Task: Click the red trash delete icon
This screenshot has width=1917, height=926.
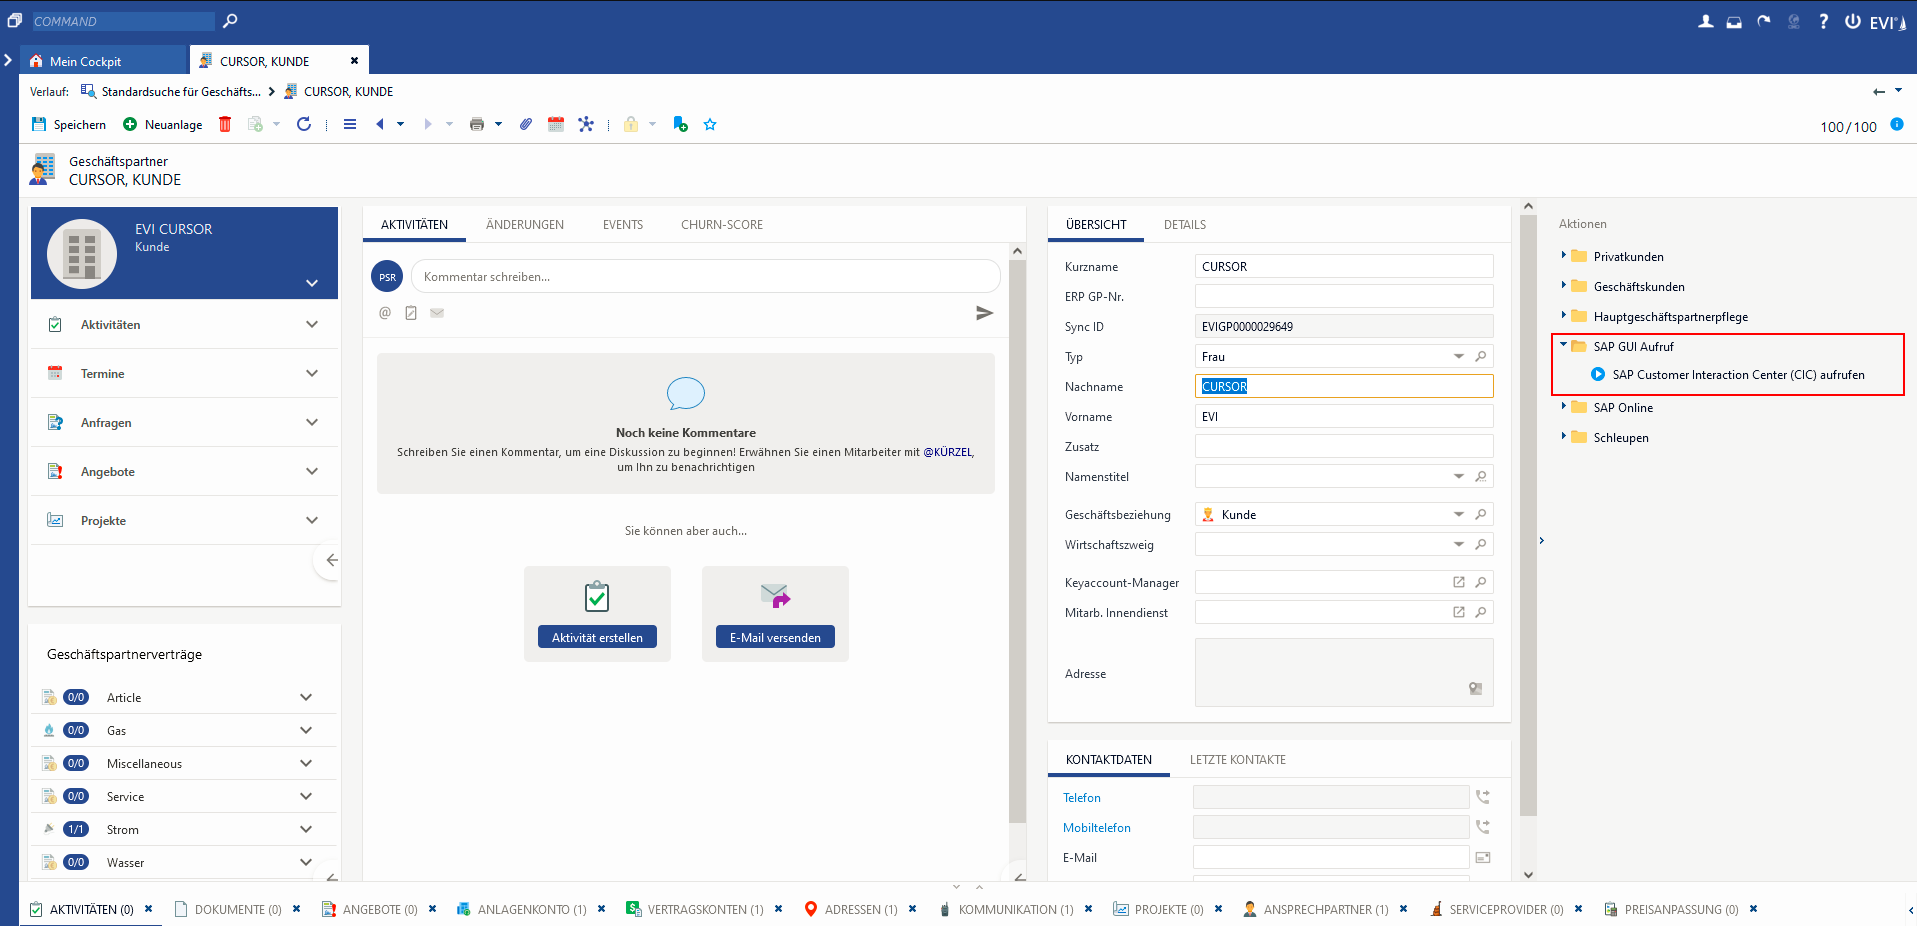Action: [225, 124]
